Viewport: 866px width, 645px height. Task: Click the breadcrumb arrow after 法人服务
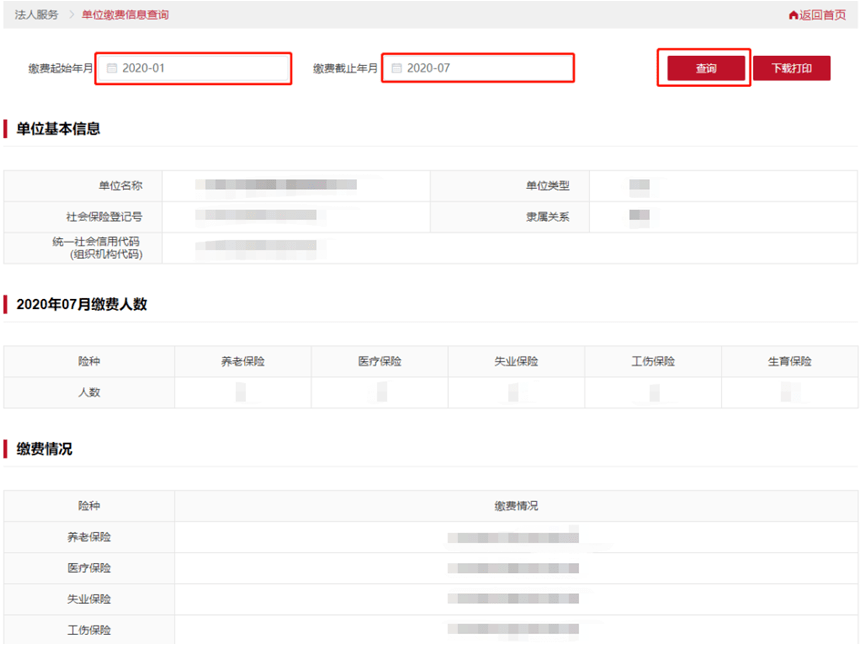[71, 15]
